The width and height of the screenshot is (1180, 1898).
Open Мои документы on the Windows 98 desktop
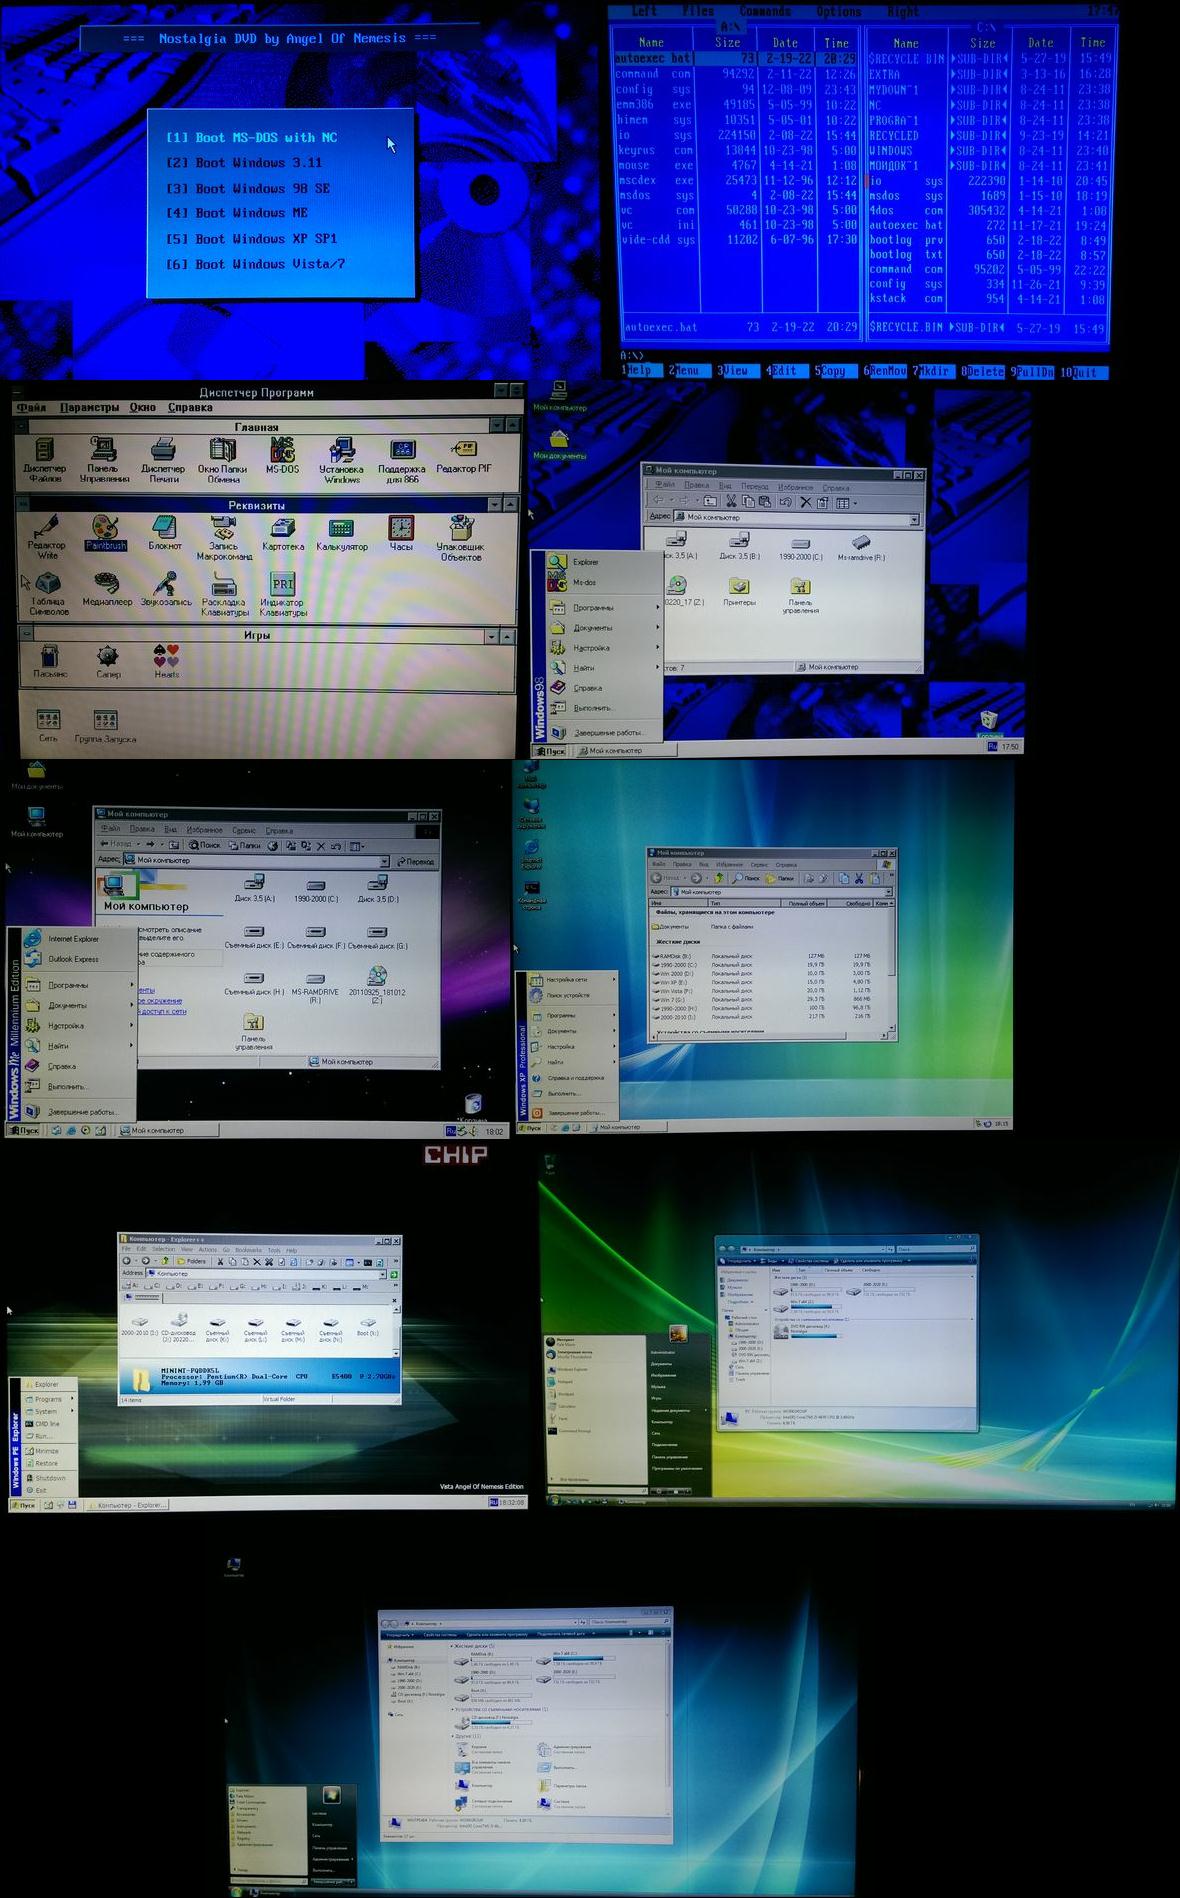559,444
